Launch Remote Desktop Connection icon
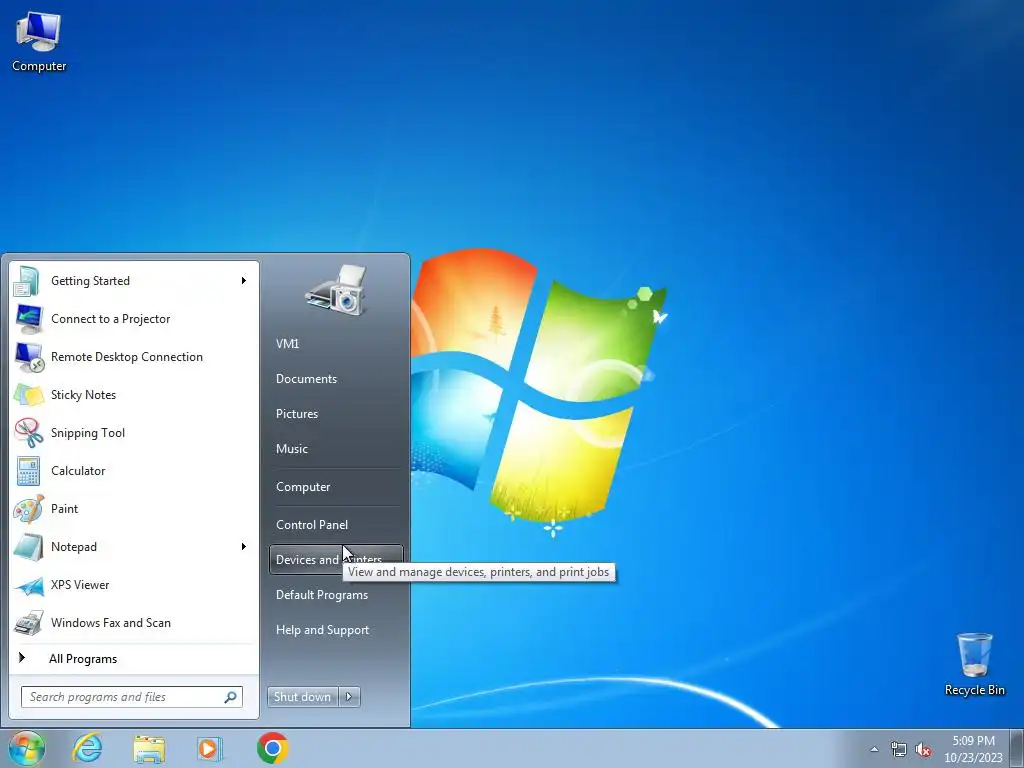This screenshot has height=768, width=1024. (x=29, y=357)
